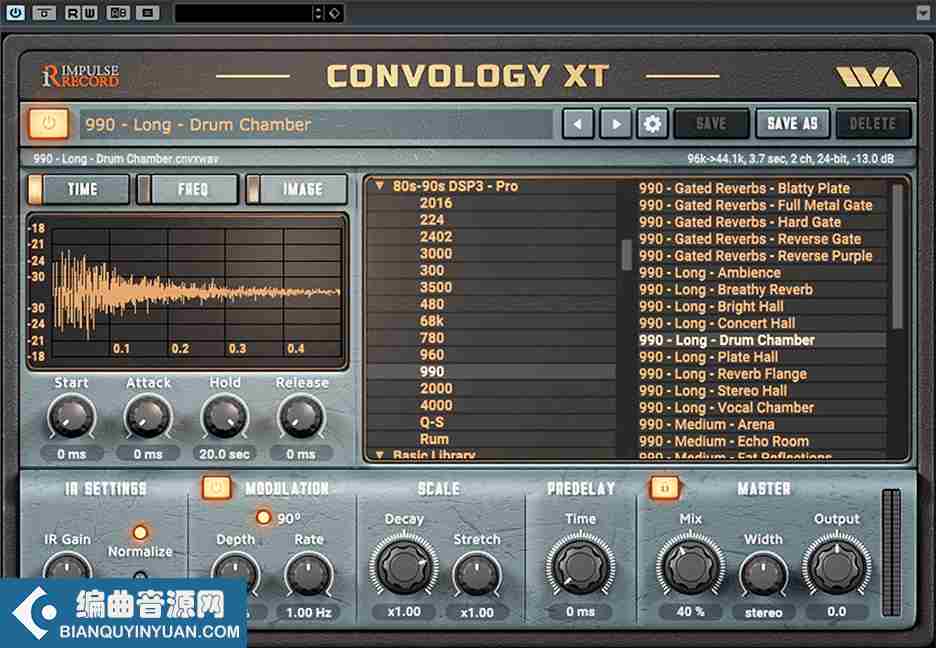Click the SAVE AS button

pyautogui.click(x=792, y=124)
